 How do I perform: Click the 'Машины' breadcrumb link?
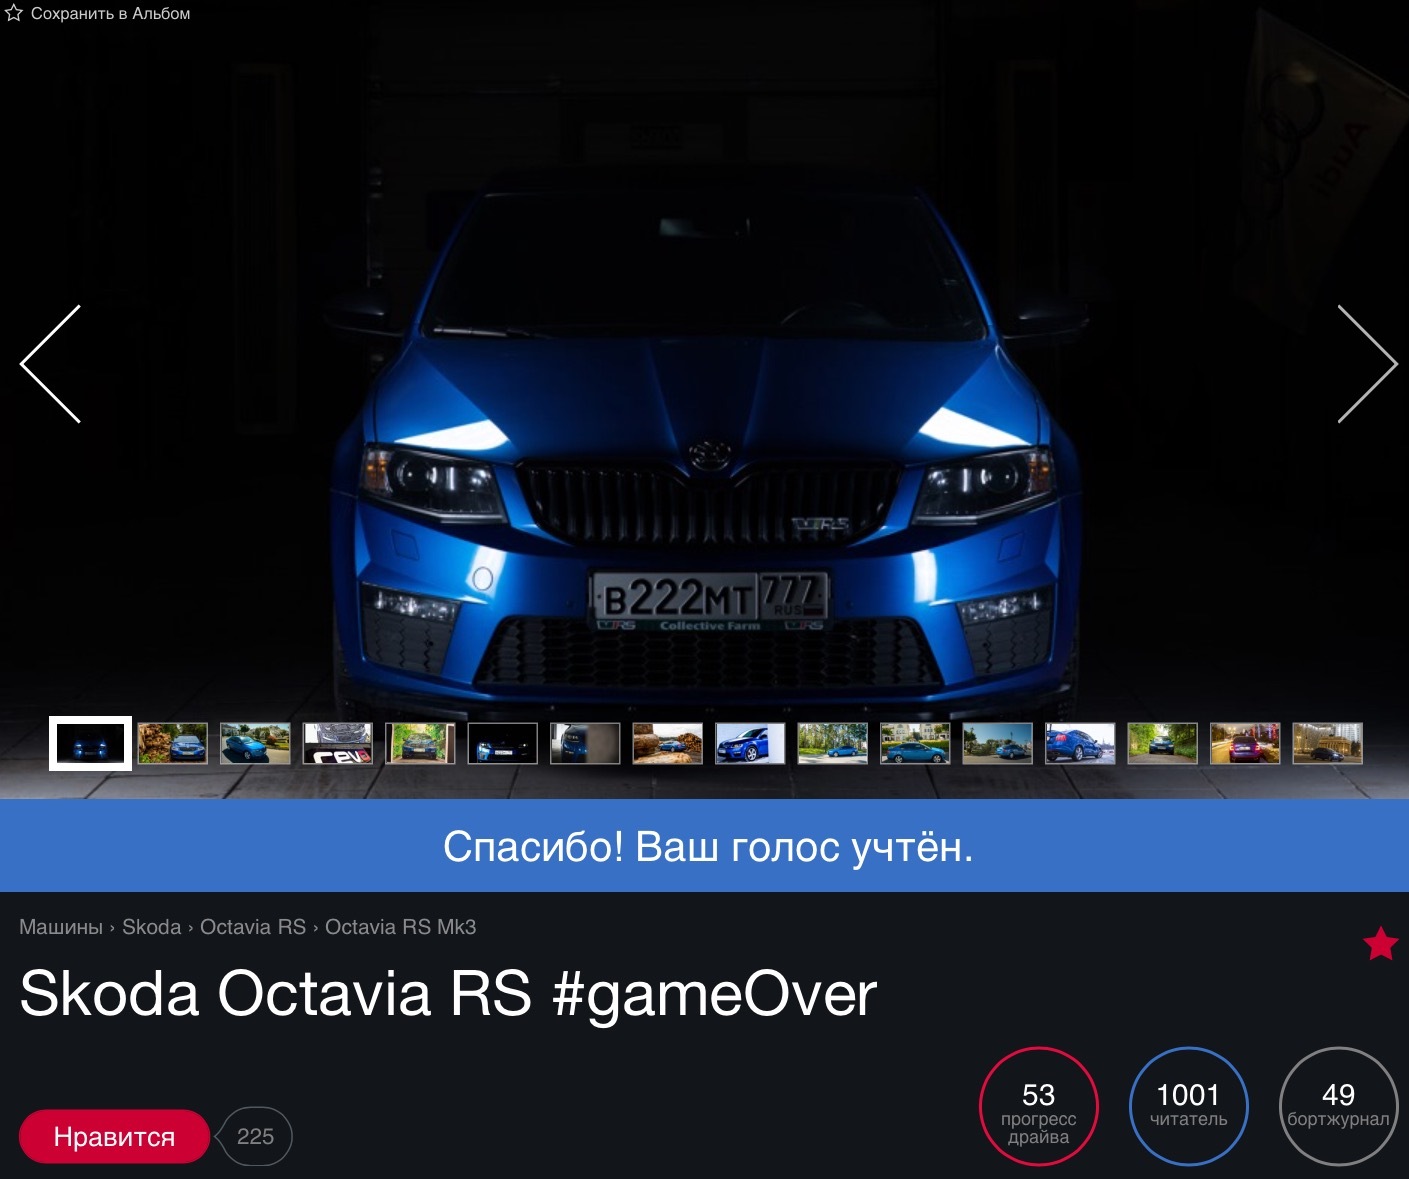[61, 927]
